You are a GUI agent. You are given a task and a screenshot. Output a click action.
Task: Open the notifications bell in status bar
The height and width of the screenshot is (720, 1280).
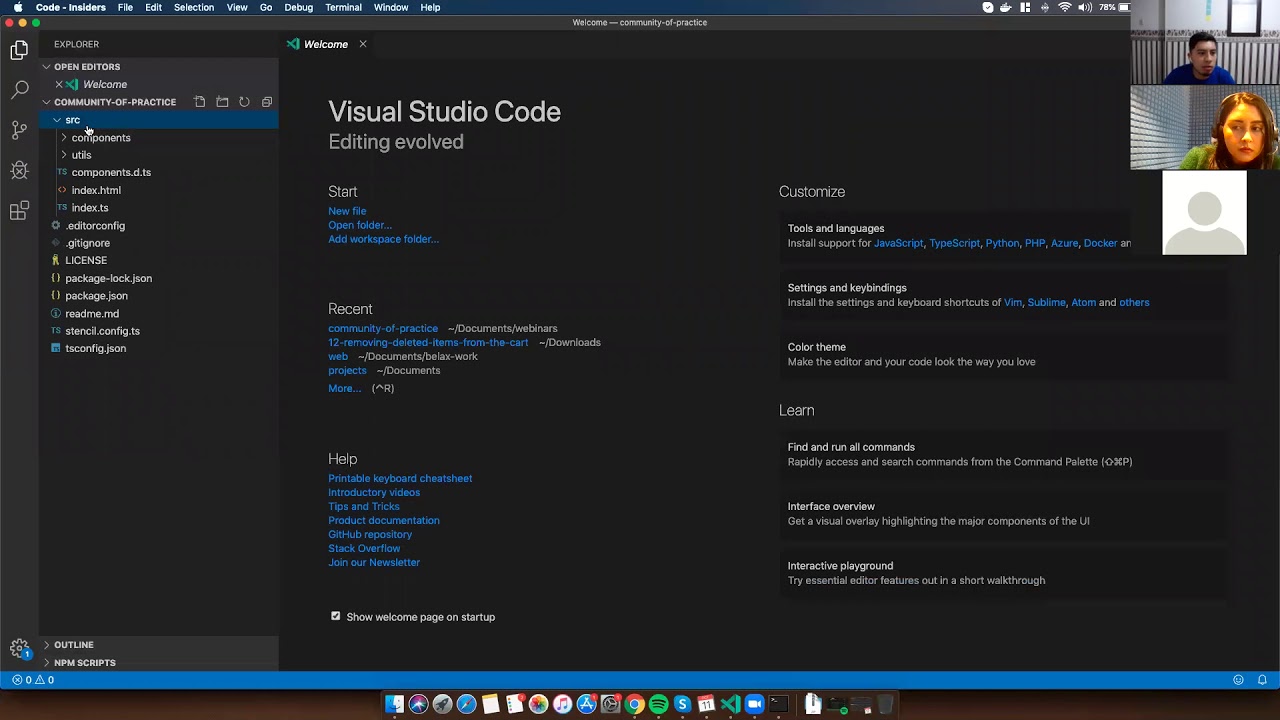pyautogui.click(x=1262, y=680)
